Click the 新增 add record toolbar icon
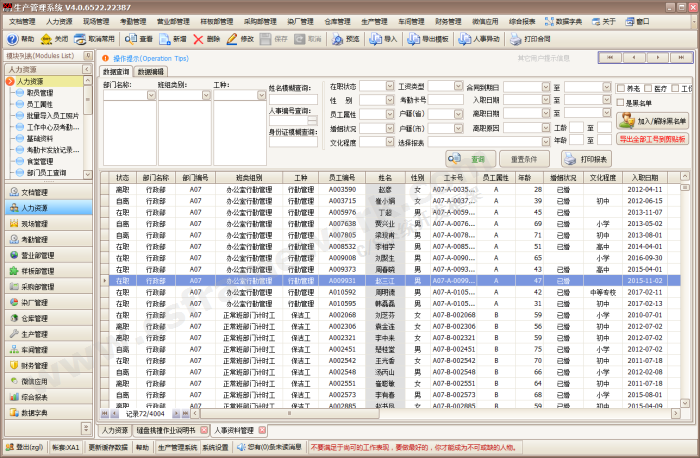700x458 pixels. pos(172,39)
